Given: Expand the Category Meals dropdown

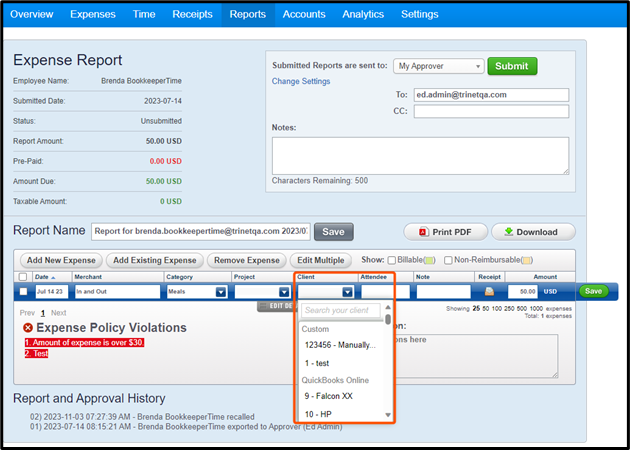Looking at the screenshot, I should [221, 292].
